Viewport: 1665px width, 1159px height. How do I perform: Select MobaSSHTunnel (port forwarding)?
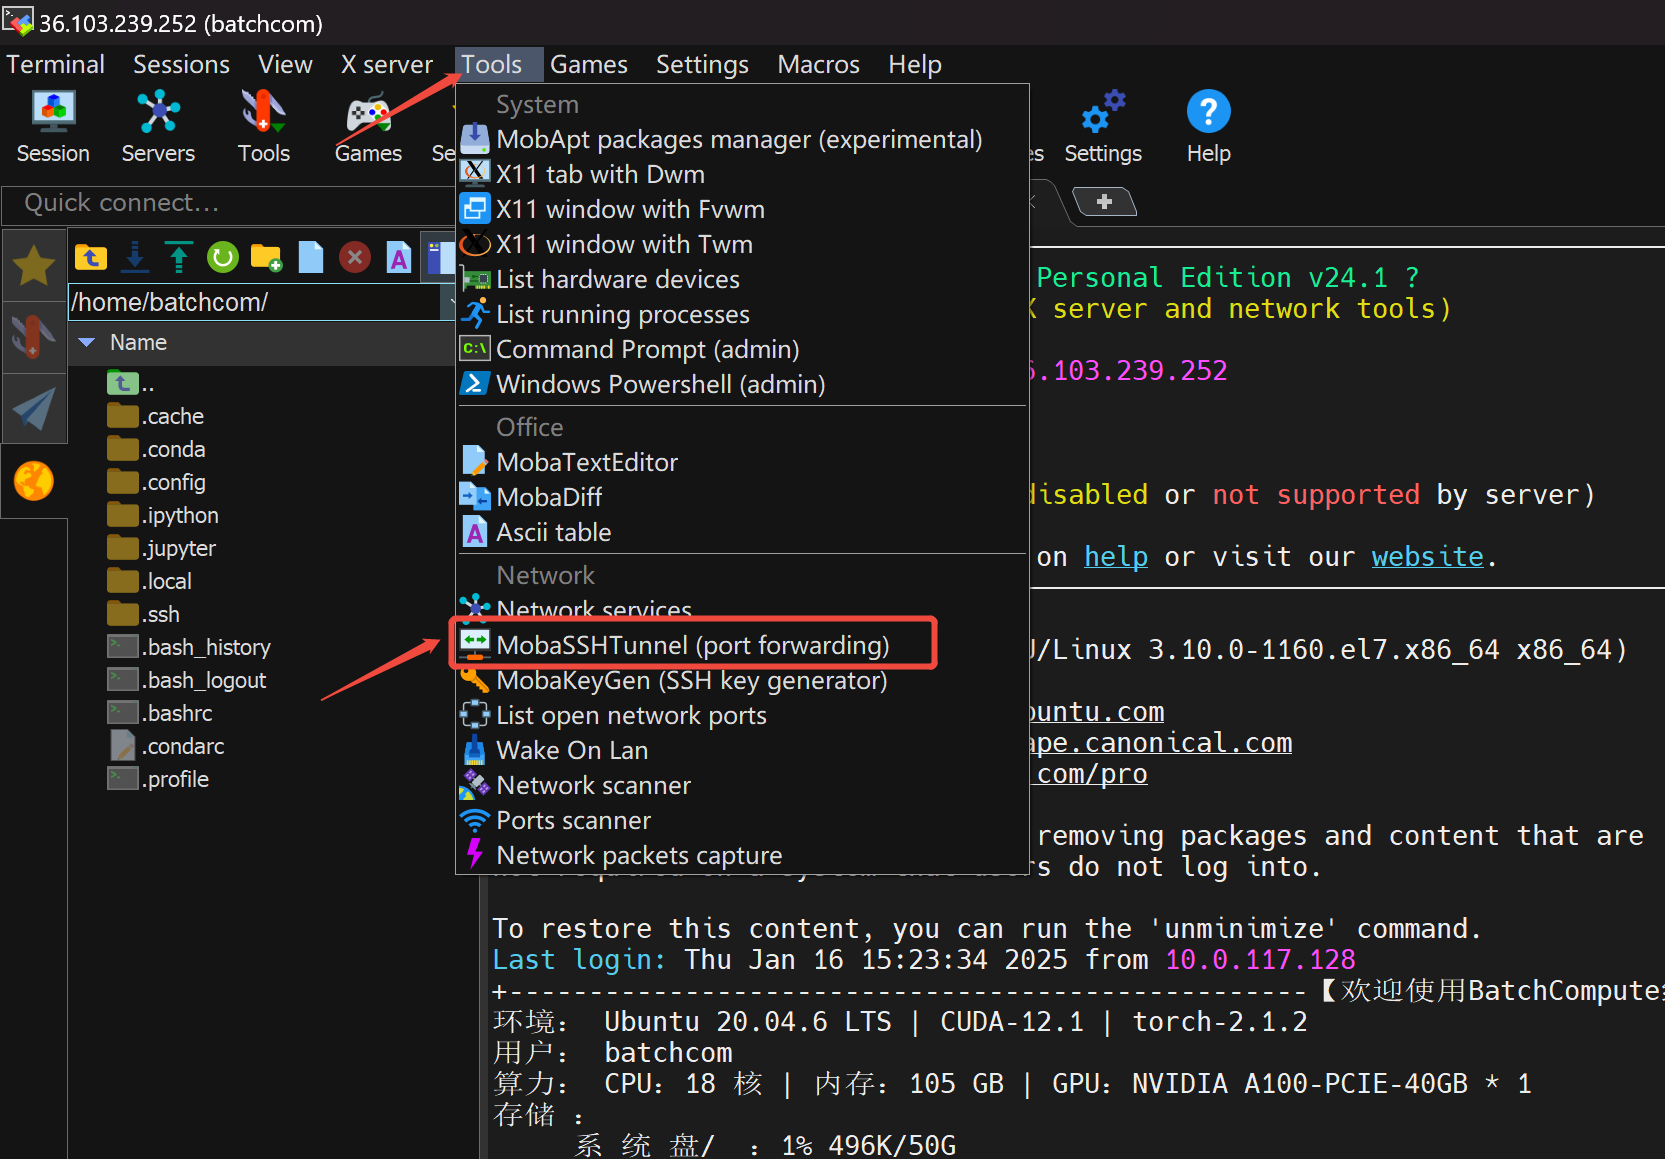692,645
